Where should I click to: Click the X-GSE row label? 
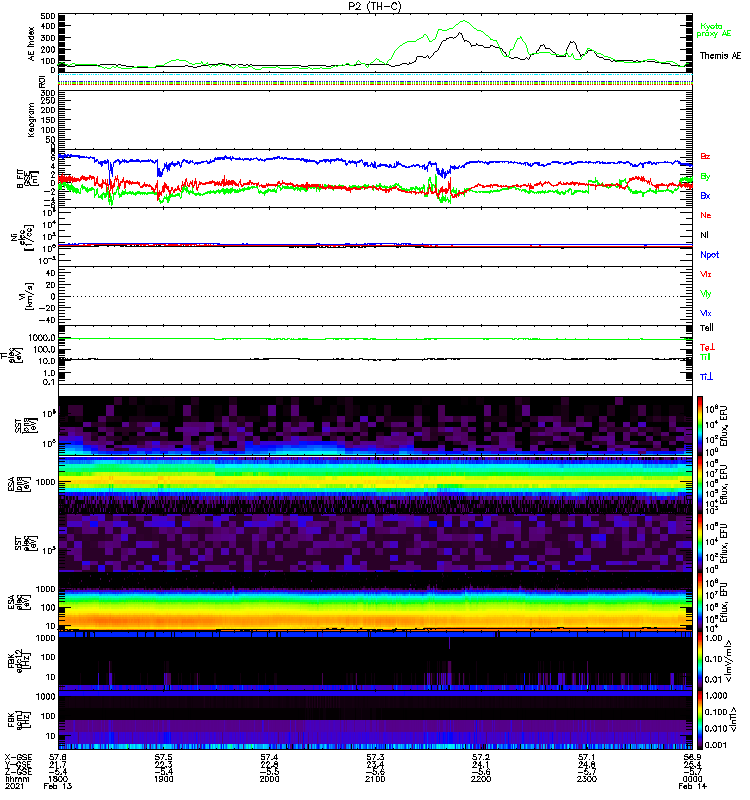click(18, 757)
